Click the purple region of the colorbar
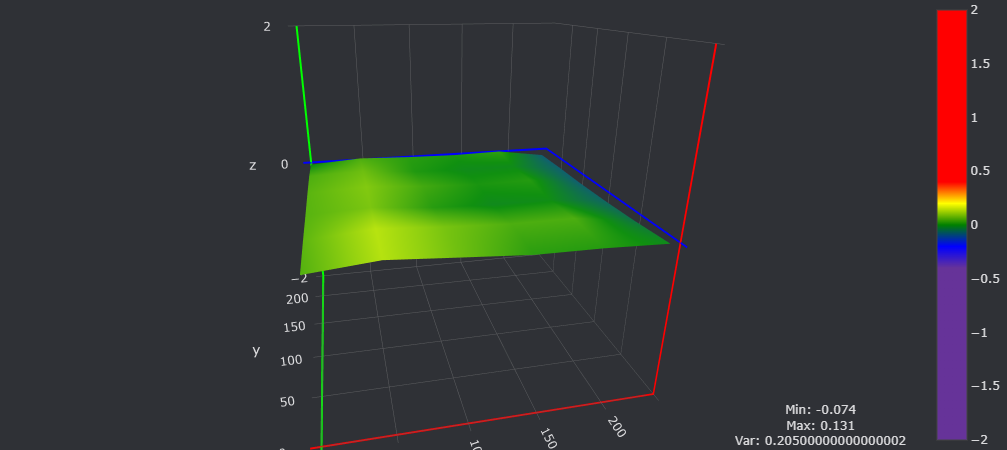 point(951,350)
